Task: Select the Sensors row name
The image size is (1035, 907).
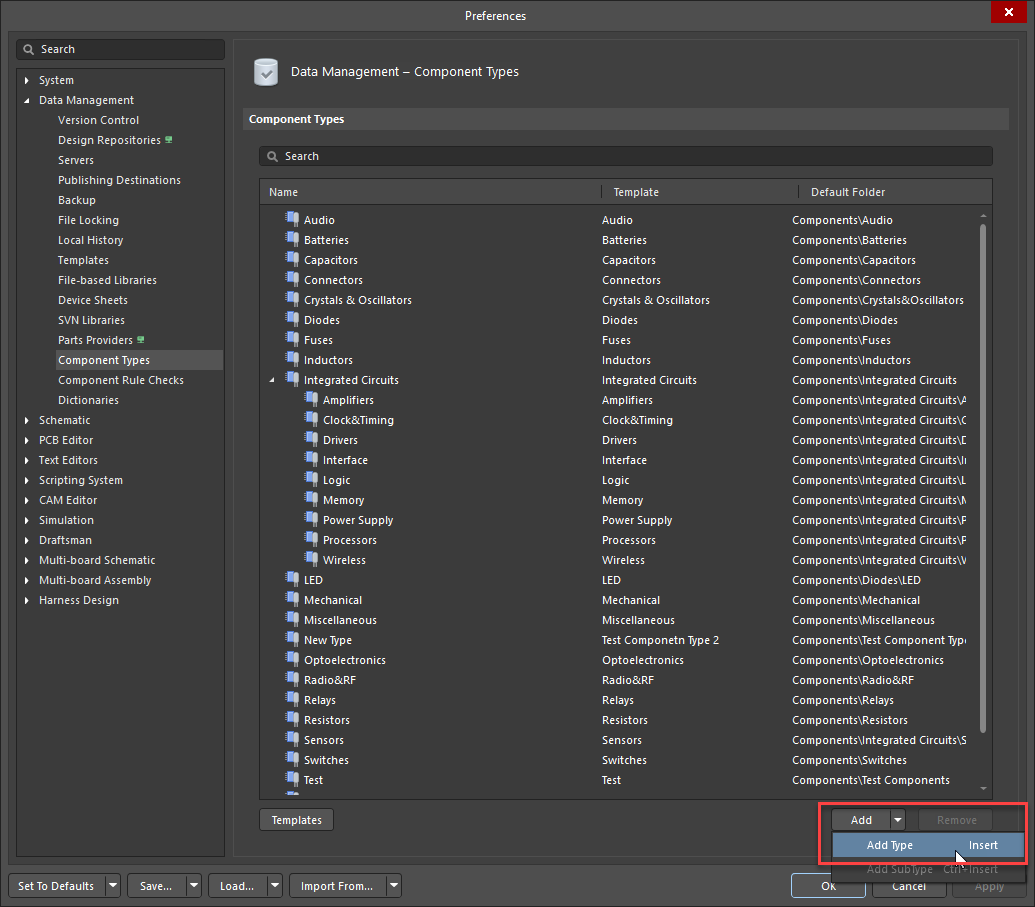Action: (323, 740)
